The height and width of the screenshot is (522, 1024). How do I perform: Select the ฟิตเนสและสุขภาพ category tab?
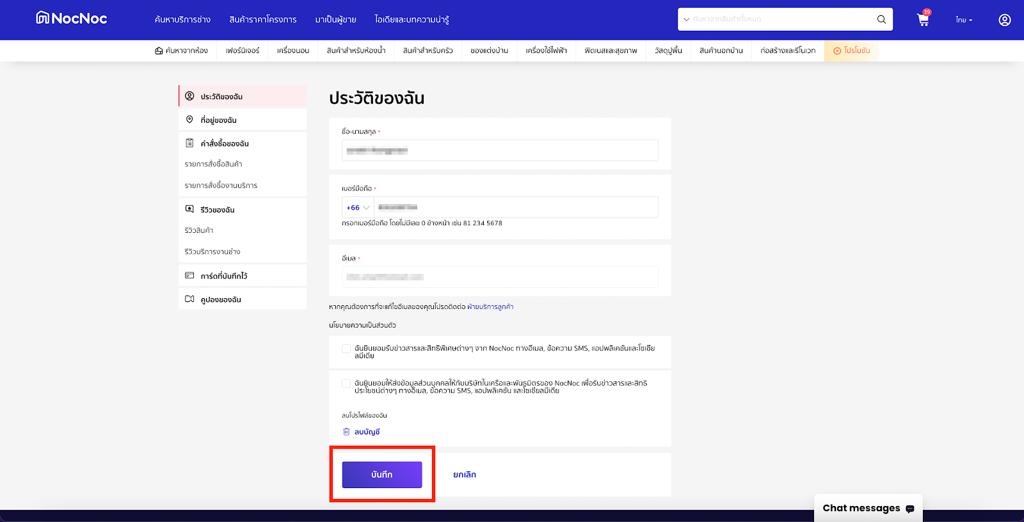pos(611,50)
